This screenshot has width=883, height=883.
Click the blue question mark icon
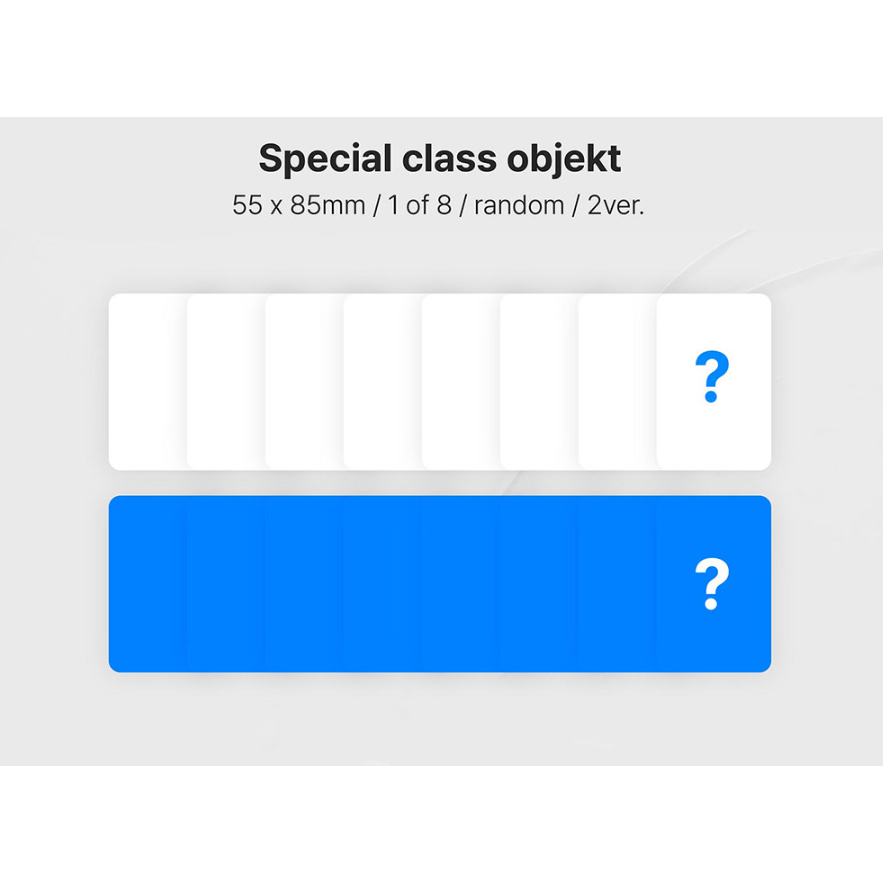(711, 378)
